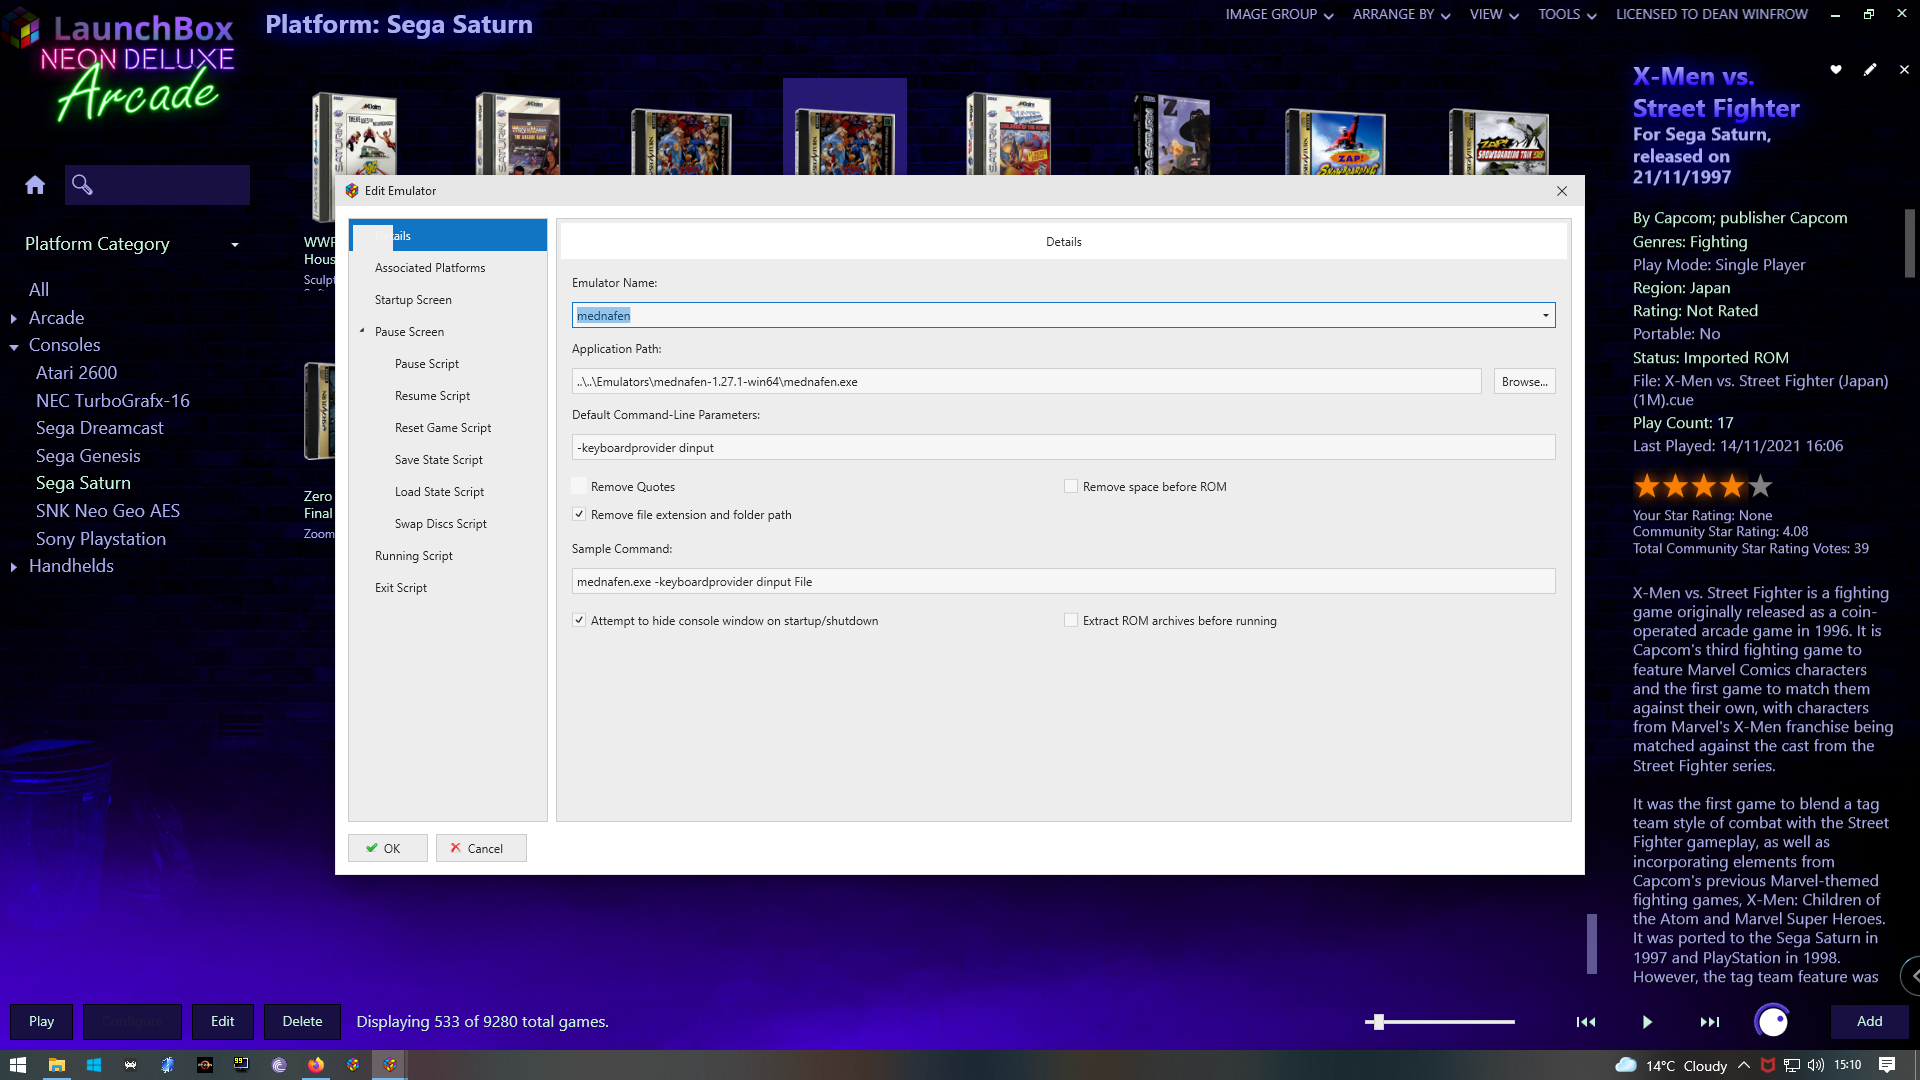The width and height of the screenshot is (1920, 1080).
Task: Toggle Remove Quotes checkbox
Action: [x=579, y=486]
